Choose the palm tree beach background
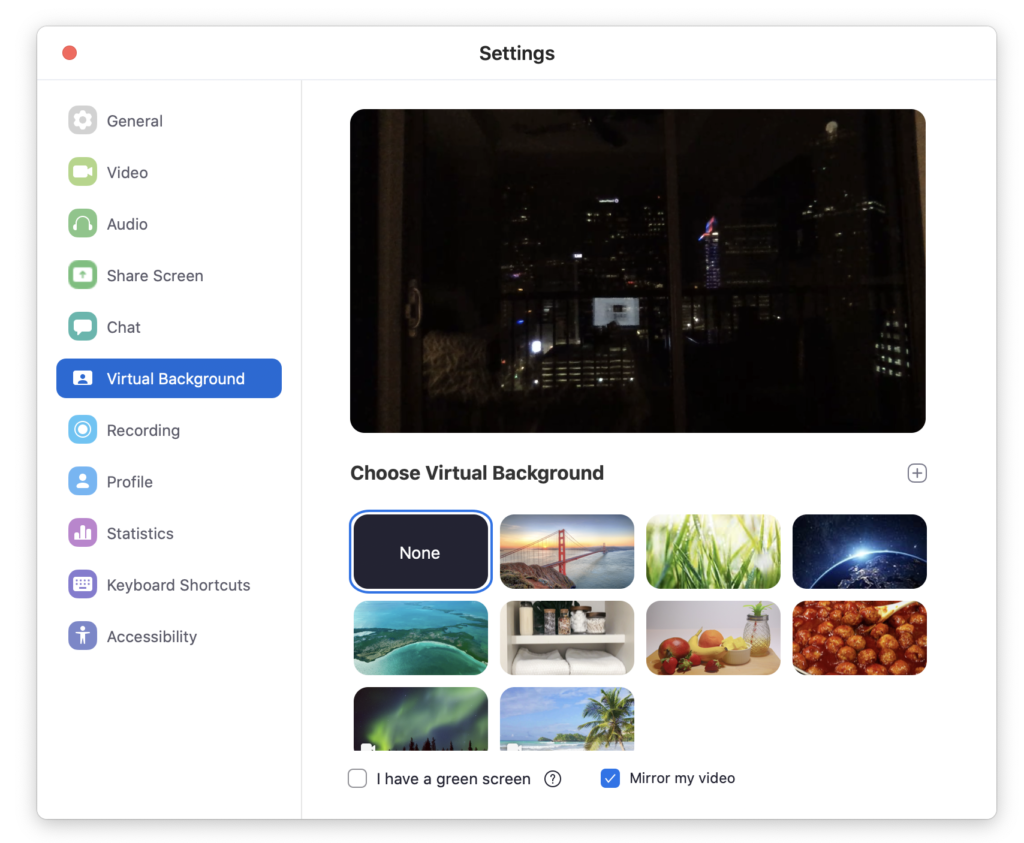Screen dimensions: 1024x843 567,719
